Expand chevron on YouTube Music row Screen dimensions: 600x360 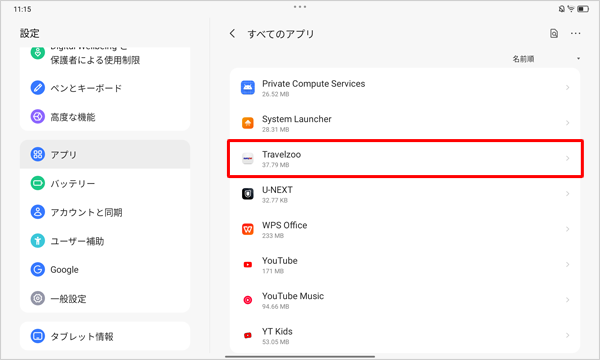pos(567,300)
